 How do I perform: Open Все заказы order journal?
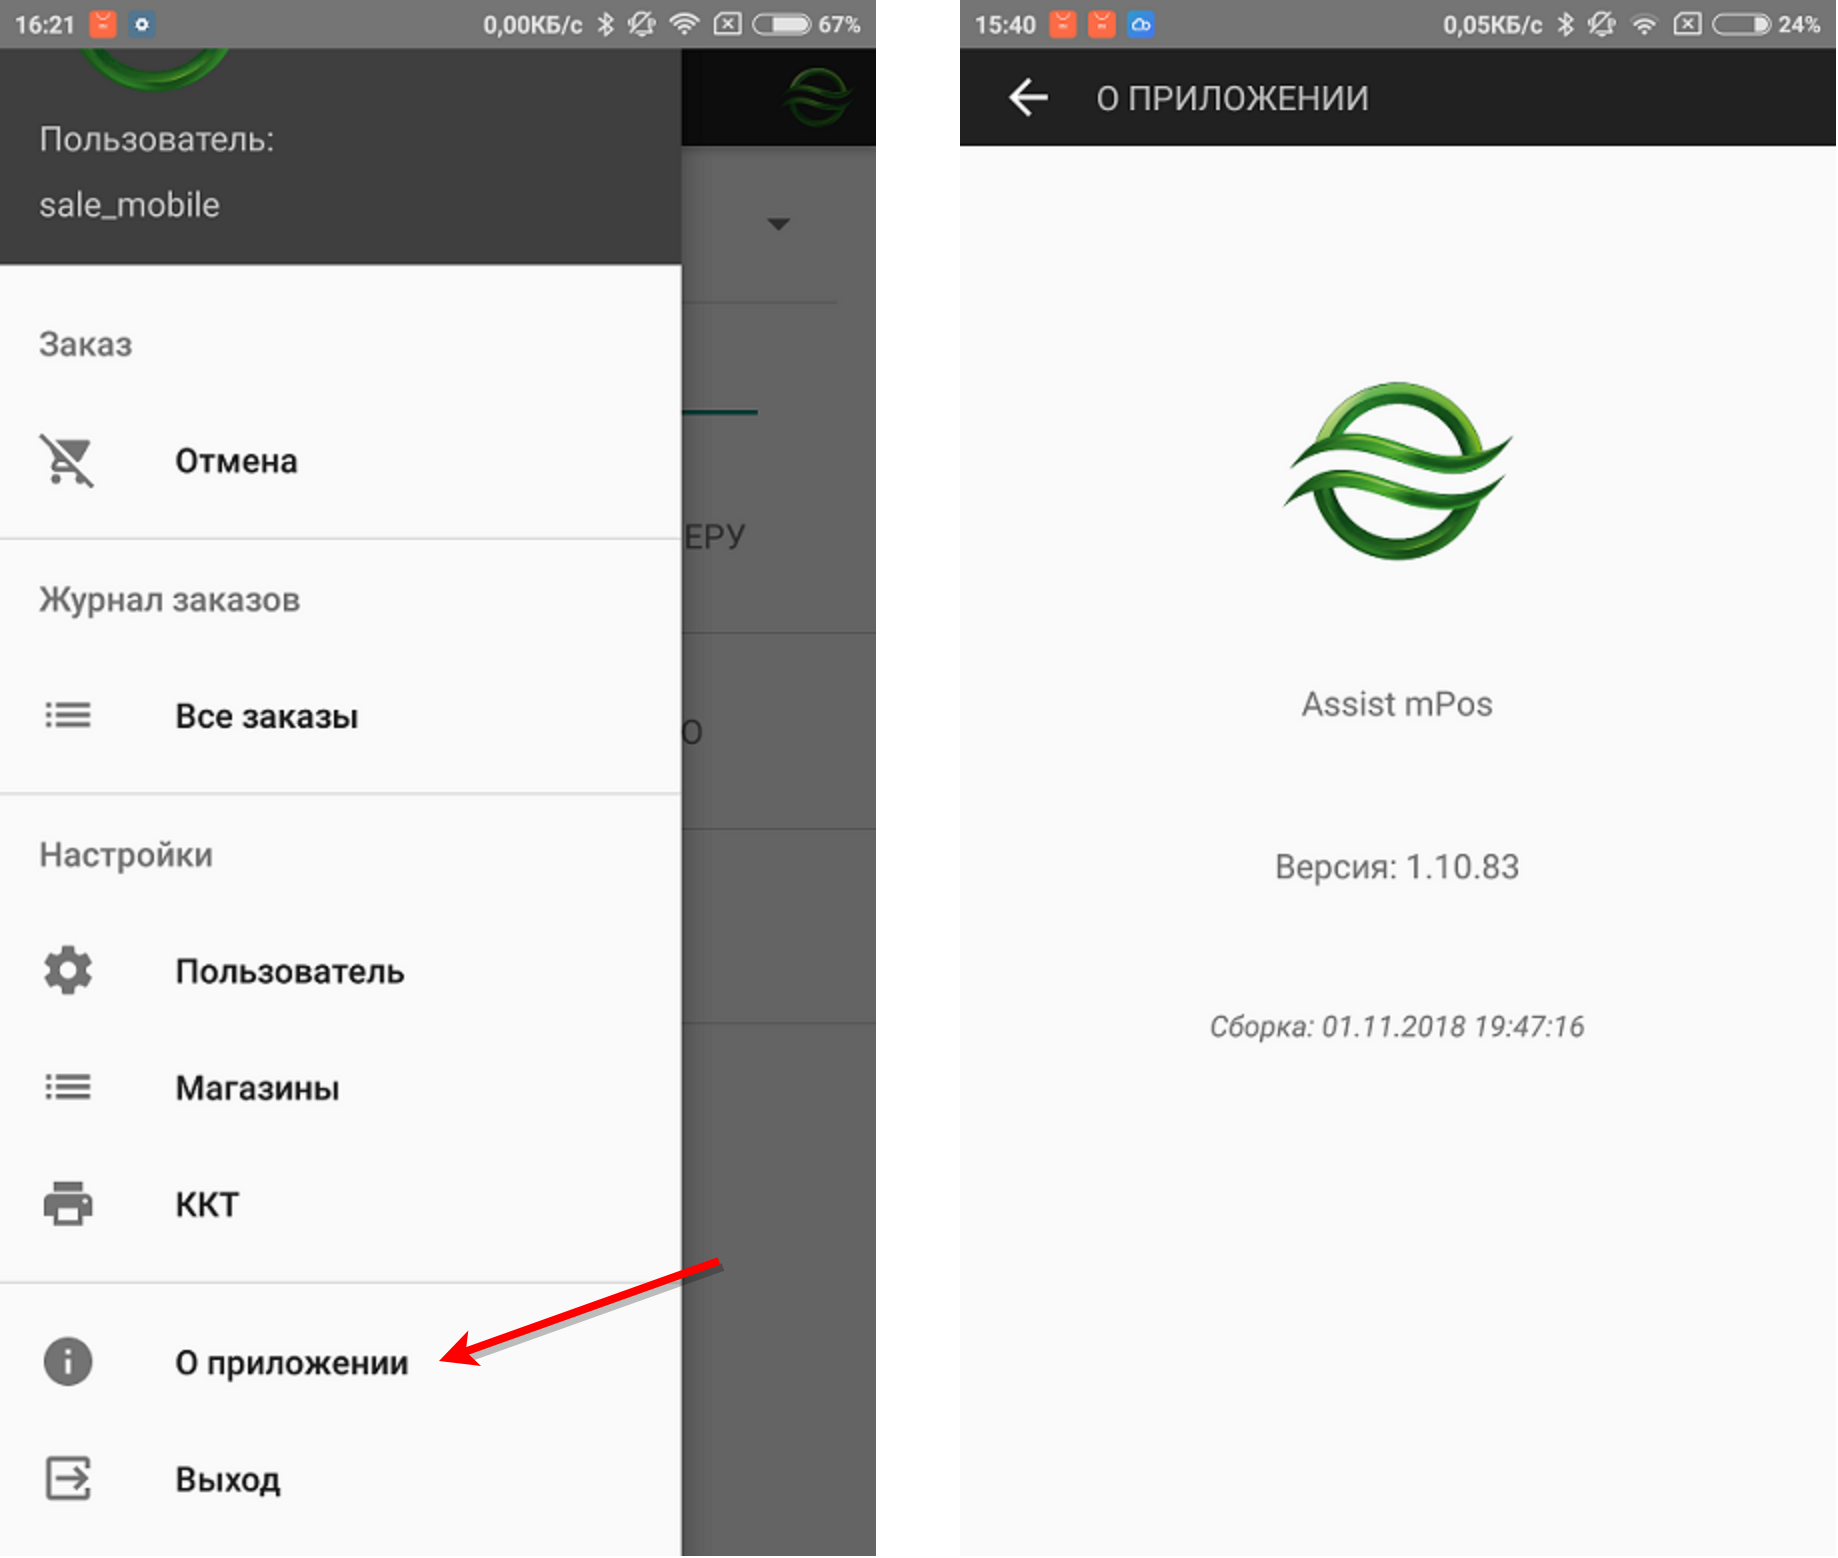[x=266, y=716]
